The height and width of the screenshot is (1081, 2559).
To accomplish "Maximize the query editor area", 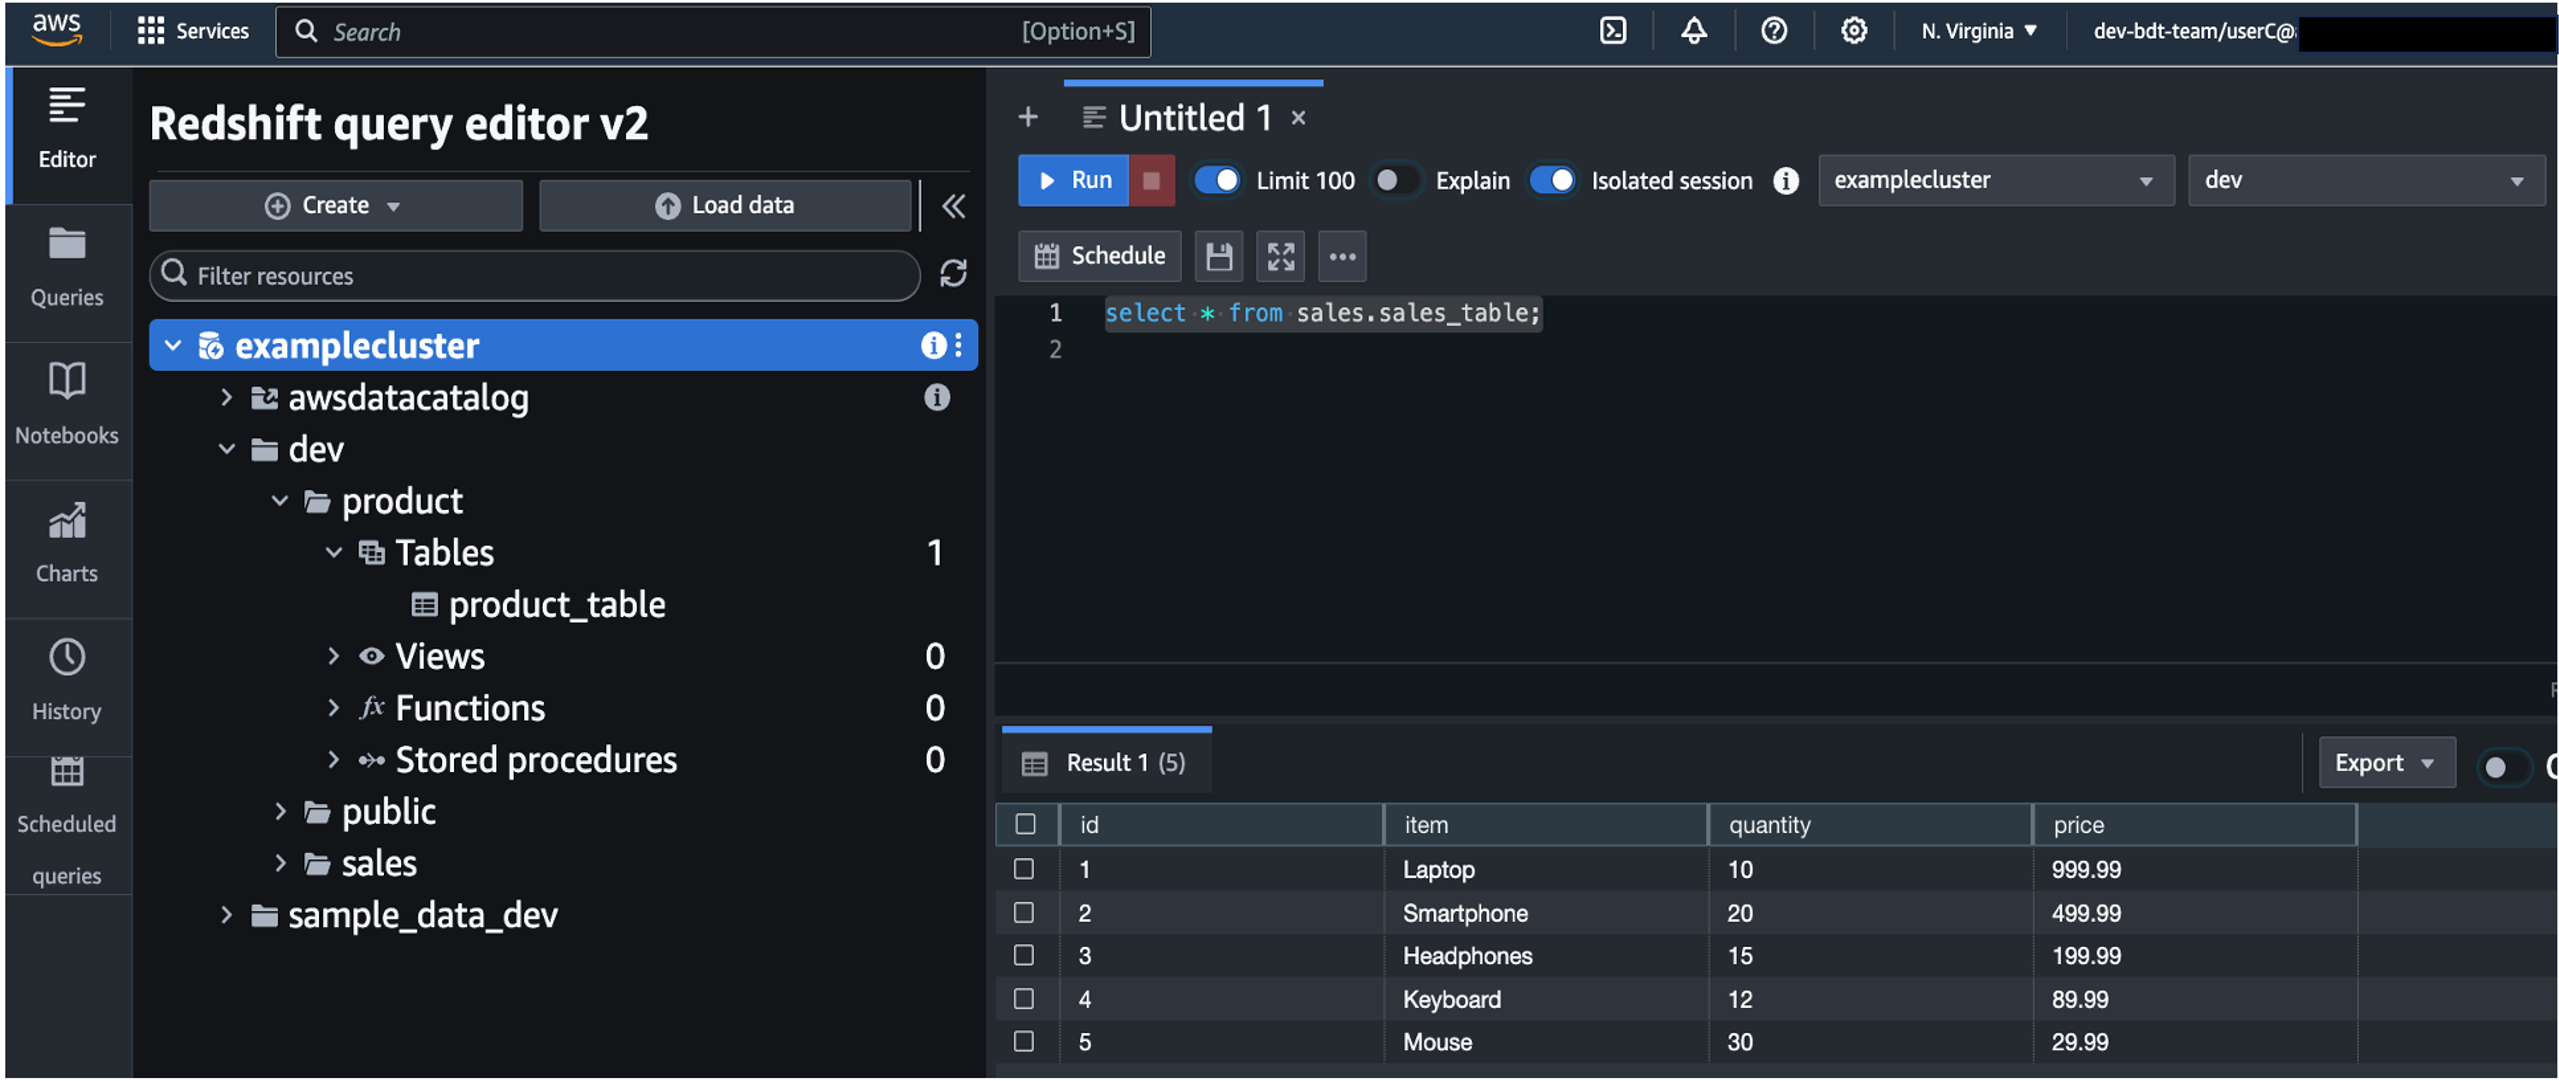I will (x=1281, y=256).
